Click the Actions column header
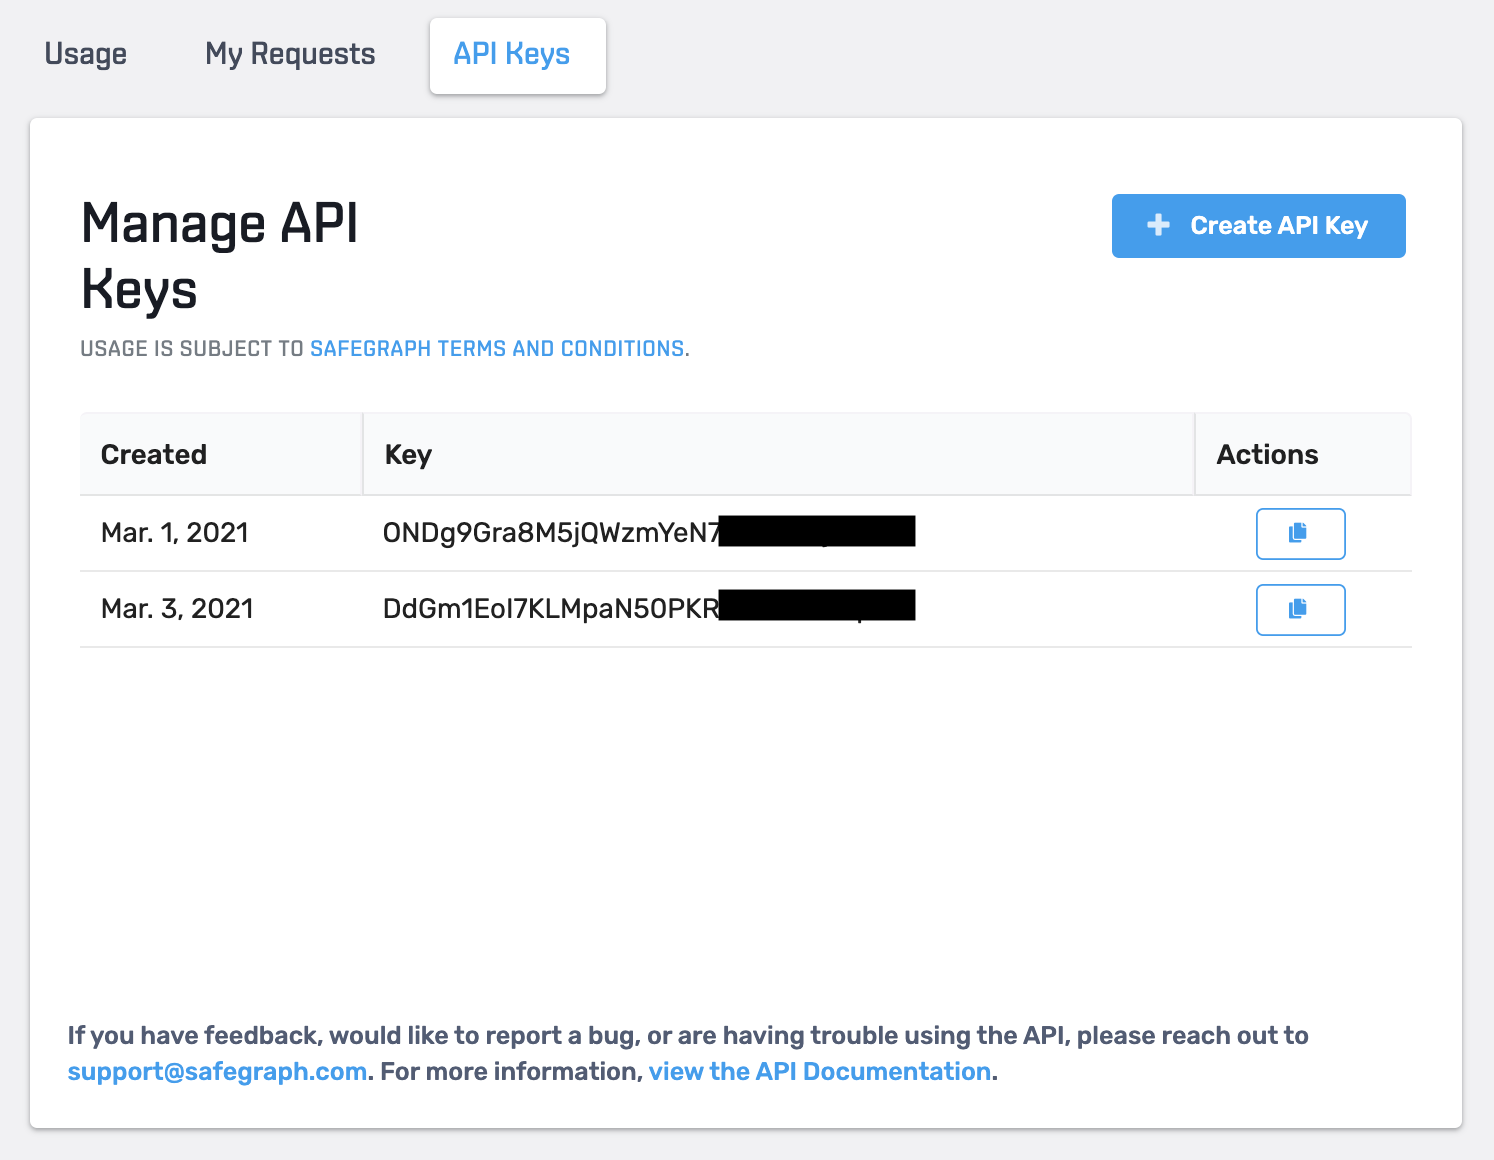This screenshot has width=1494, height=1160. [1267, 454]
